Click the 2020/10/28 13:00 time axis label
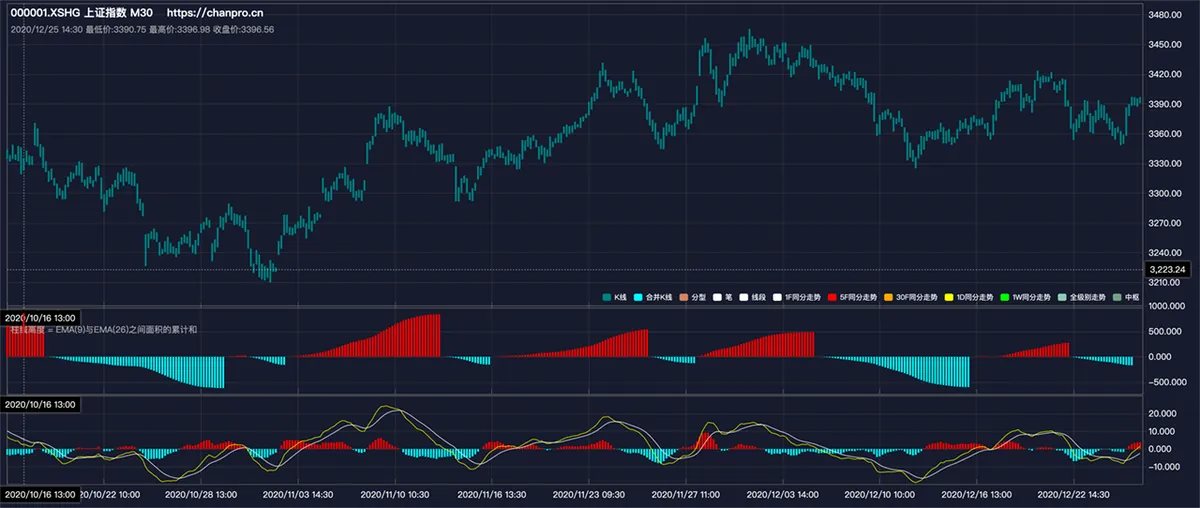Screen dimensions: 1200x508 pos(200,494)
